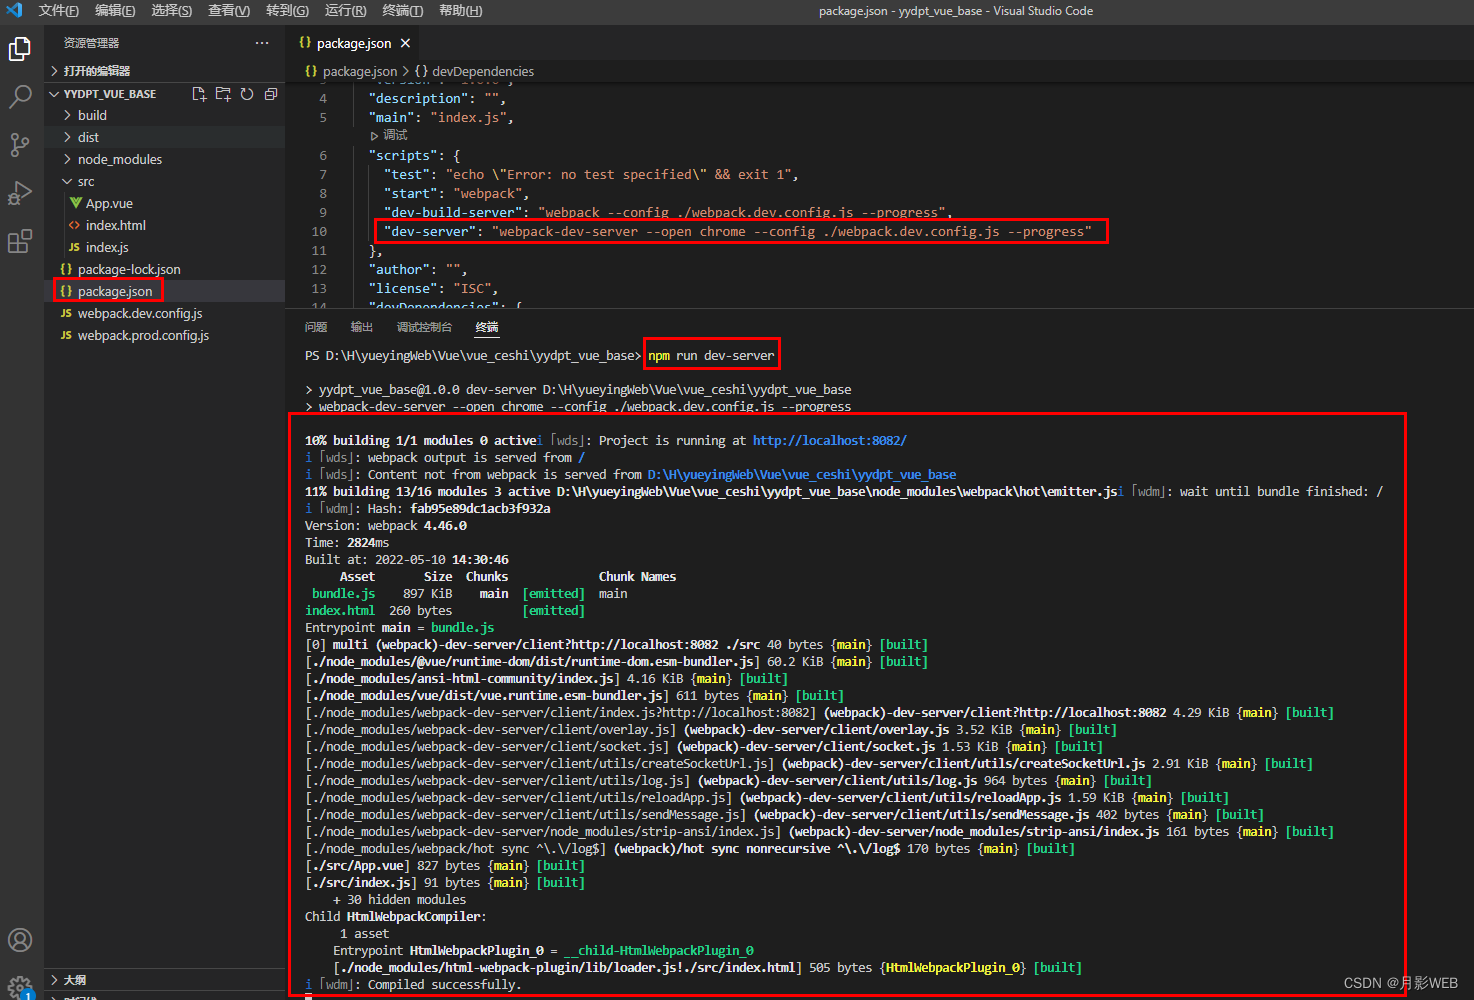Open the Manage gear icon
Viewport: 1474px width, 1000px height.
coord(20,986)
